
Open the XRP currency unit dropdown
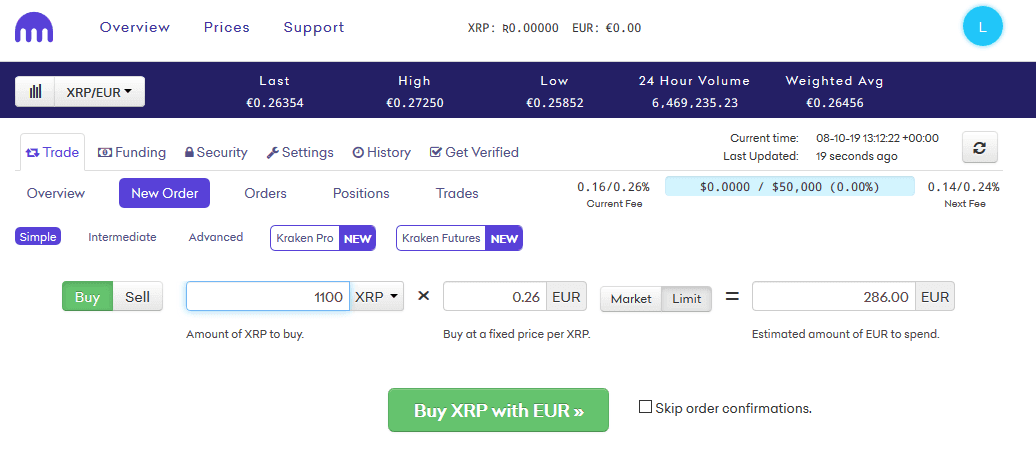[x=377, y=297]
